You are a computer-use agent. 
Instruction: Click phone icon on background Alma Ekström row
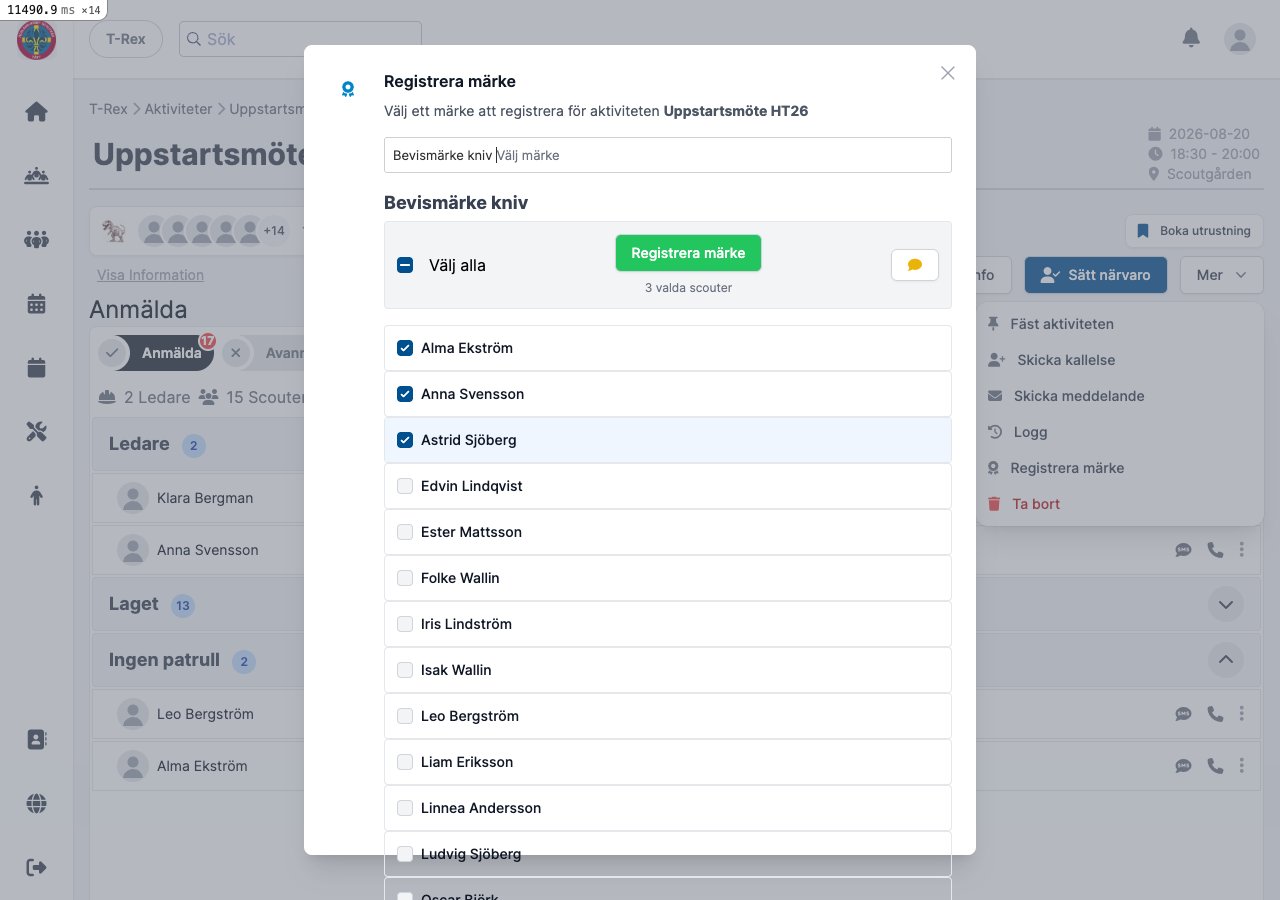tap(1215, 766)
